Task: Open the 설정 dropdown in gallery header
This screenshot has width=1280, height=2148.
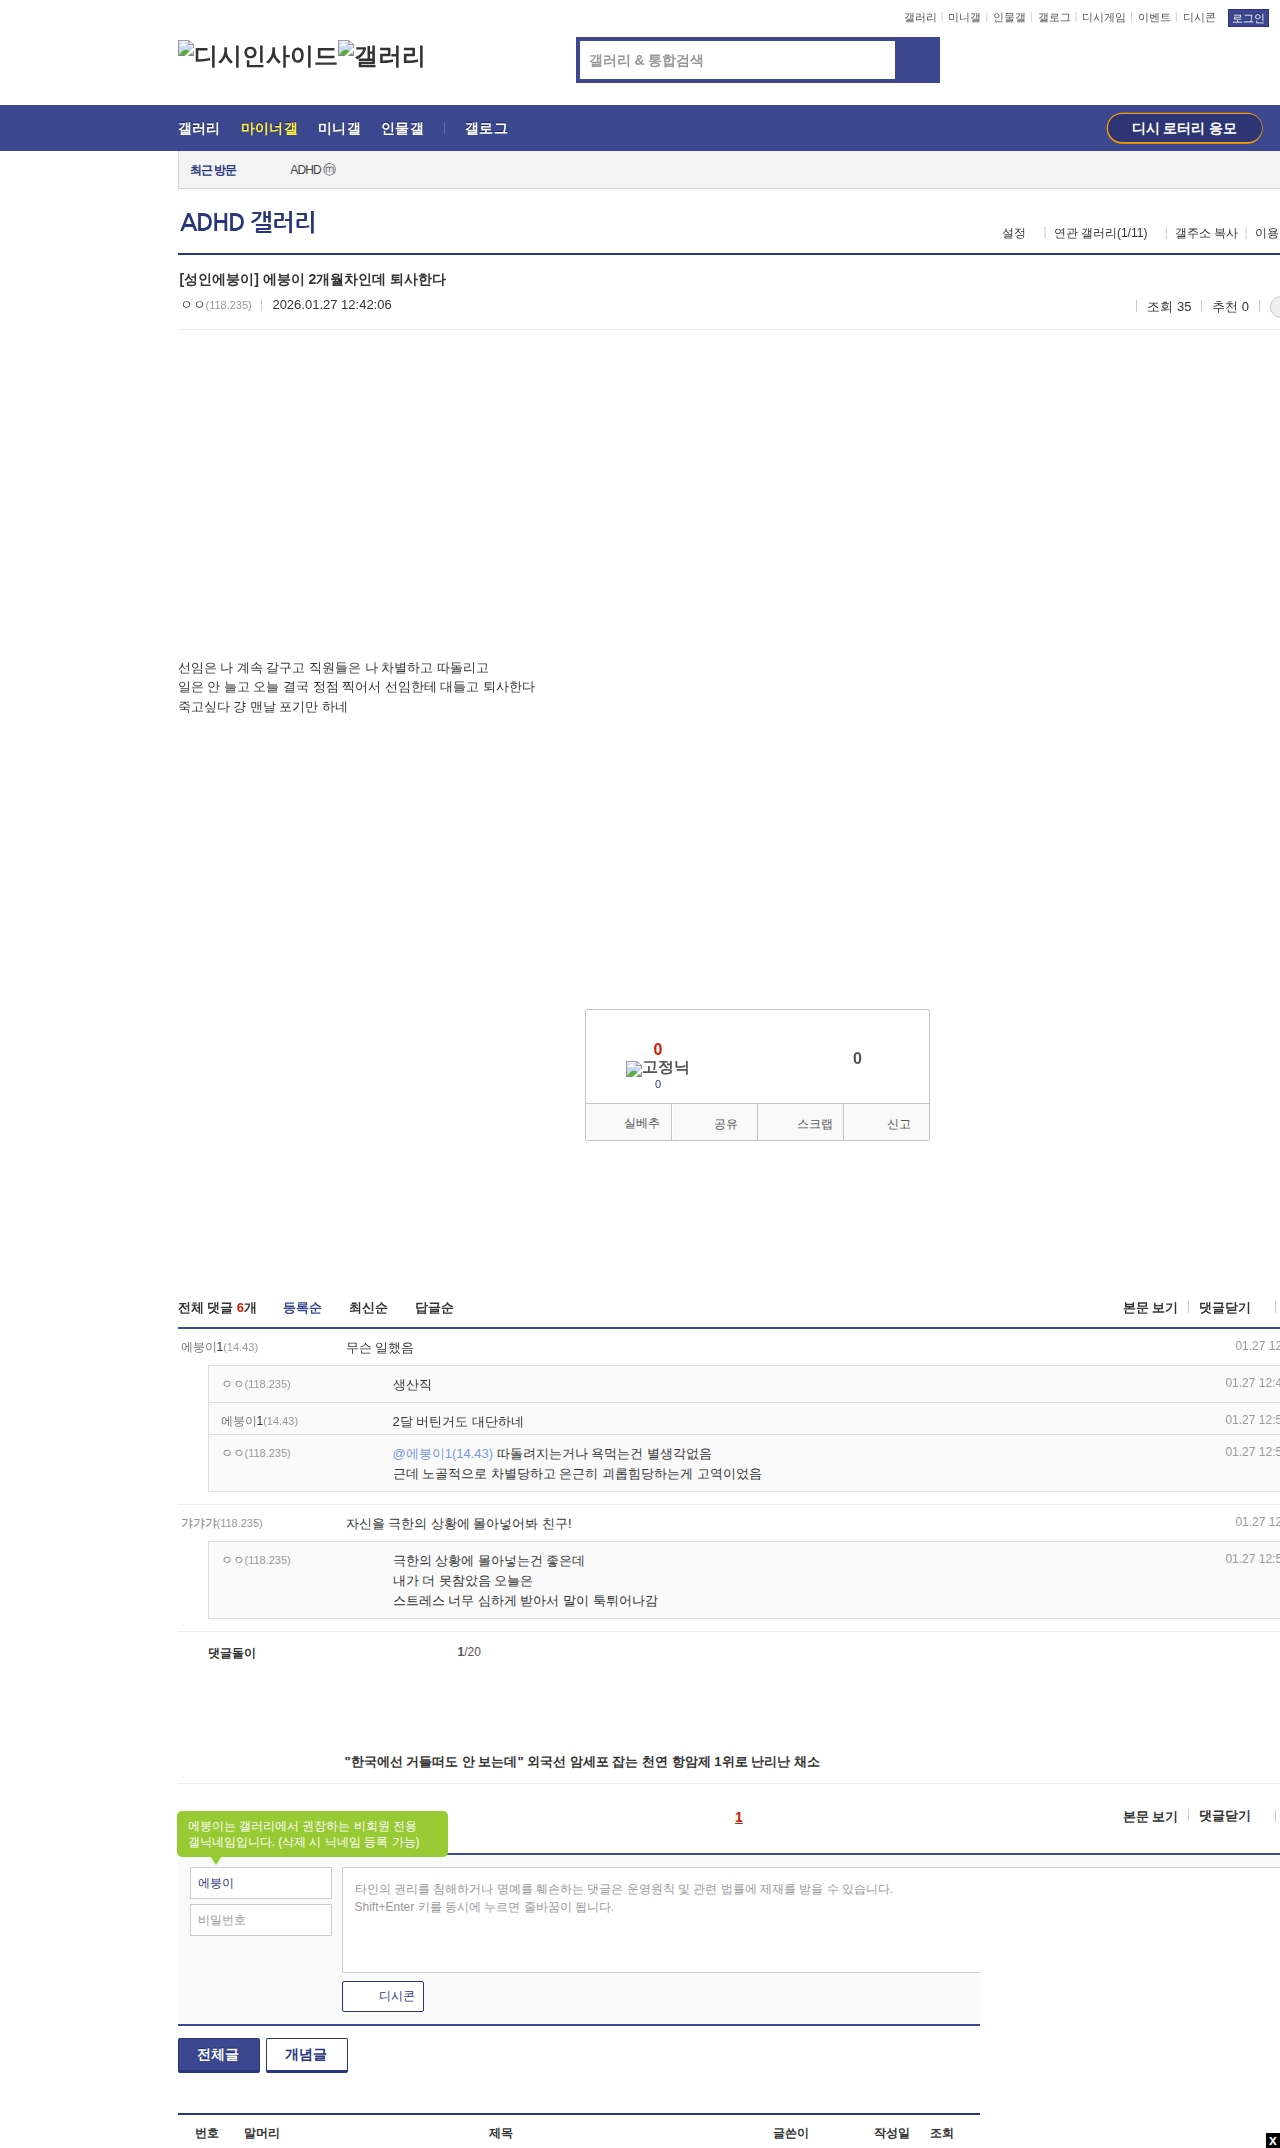Action: pos(1014,233)
